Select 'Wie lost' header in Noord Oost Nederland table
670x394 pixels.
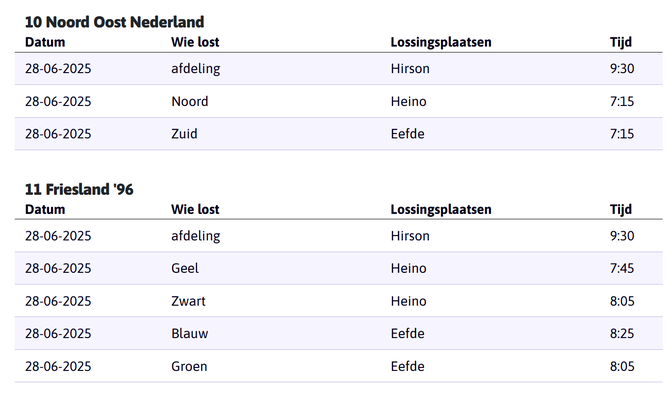[195, 42]
